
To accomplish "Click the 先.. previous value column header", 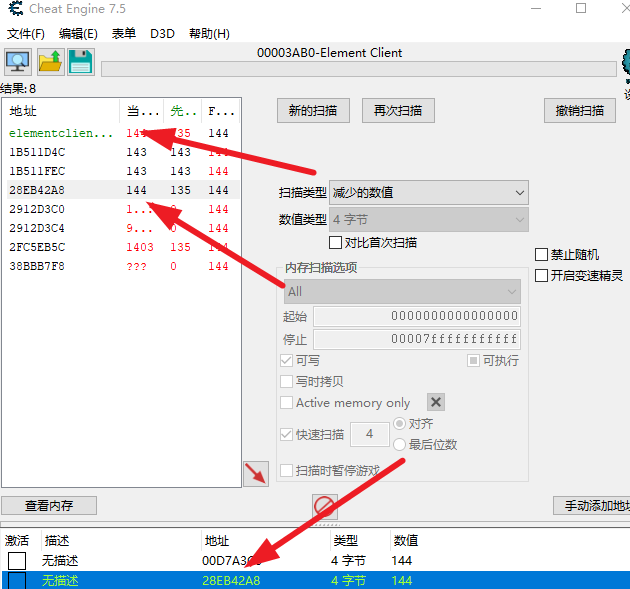I will [183, 111].
